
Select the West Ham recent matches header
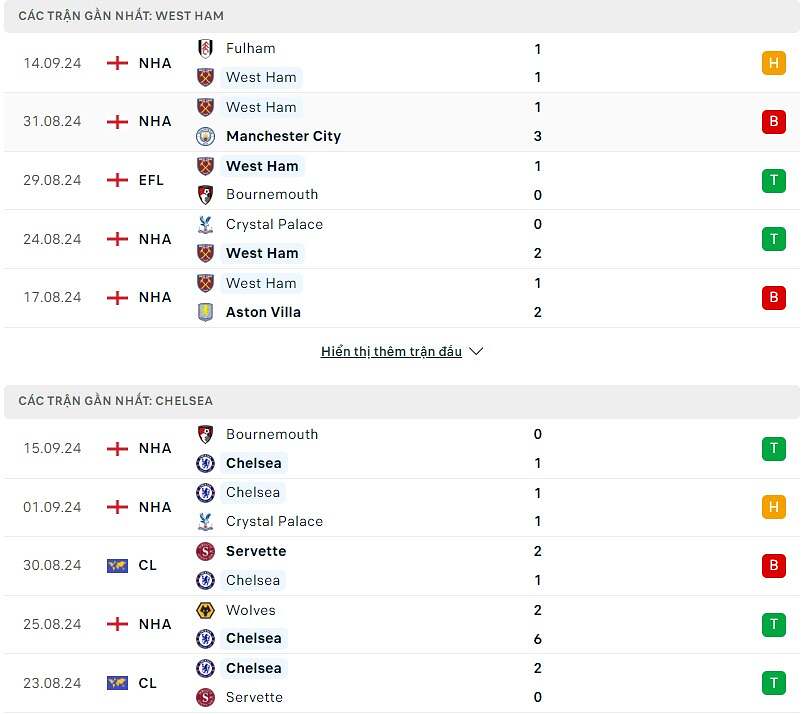click(x=121, y=16)
